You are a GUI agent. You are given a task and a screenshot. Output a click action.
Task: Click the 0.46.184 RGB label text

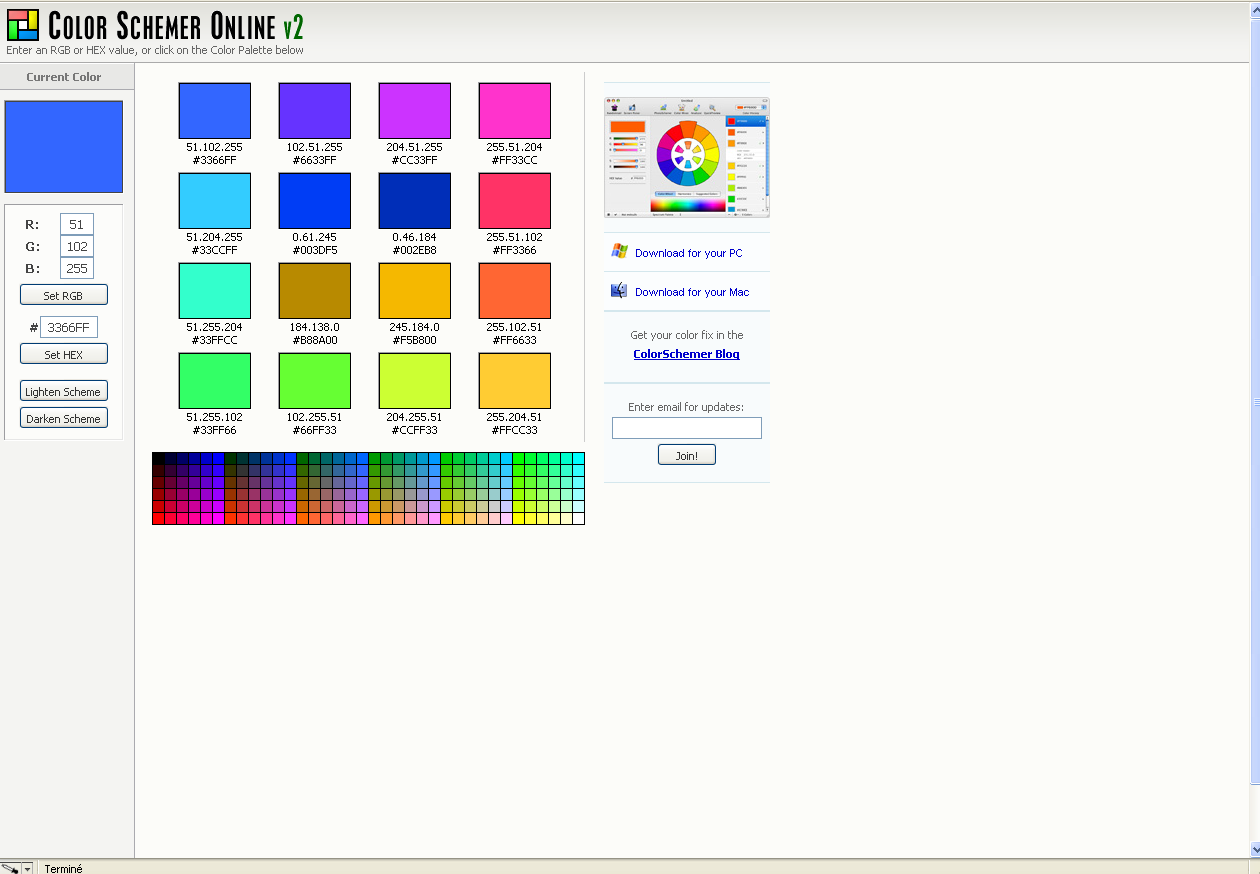[x=415, y=237]
